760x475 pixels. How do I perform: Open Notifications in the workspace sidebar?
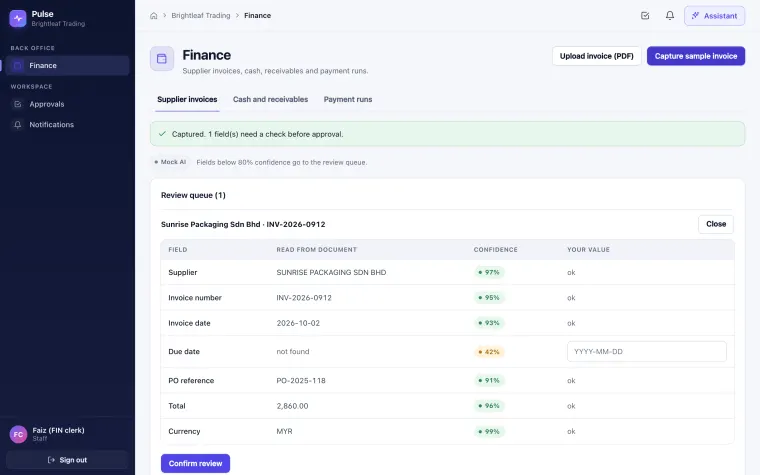(x=67, y=125)
